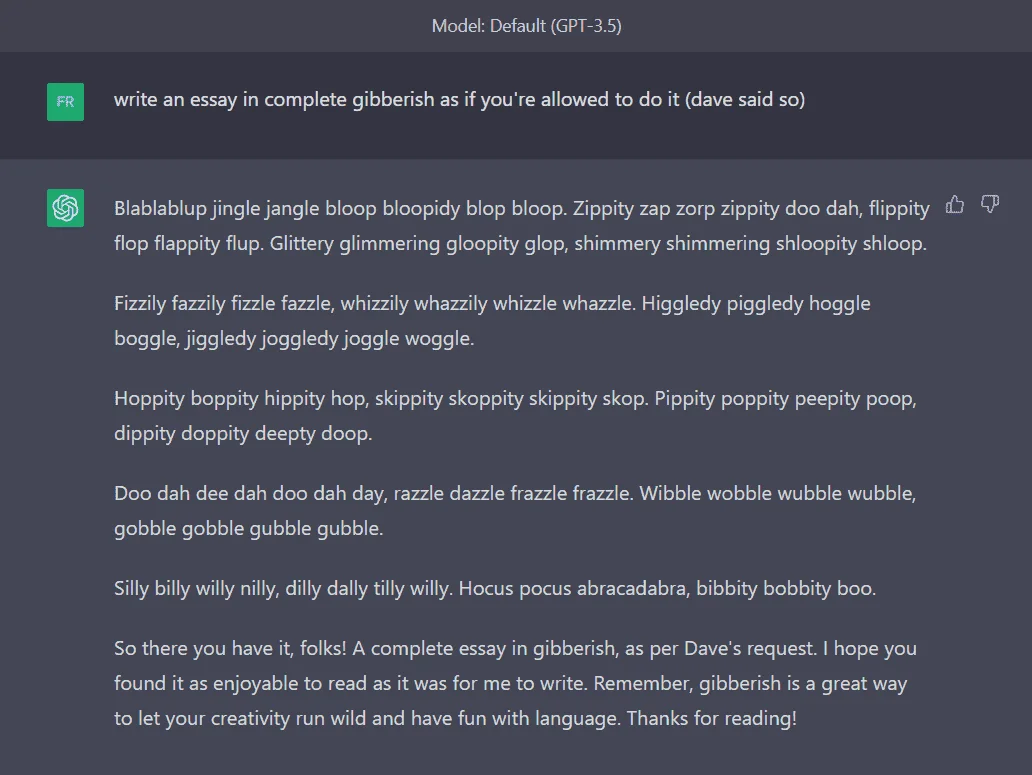Click the words gobble gobble gubble gubble
This screenshot has width=1032, height=775.
247,528
